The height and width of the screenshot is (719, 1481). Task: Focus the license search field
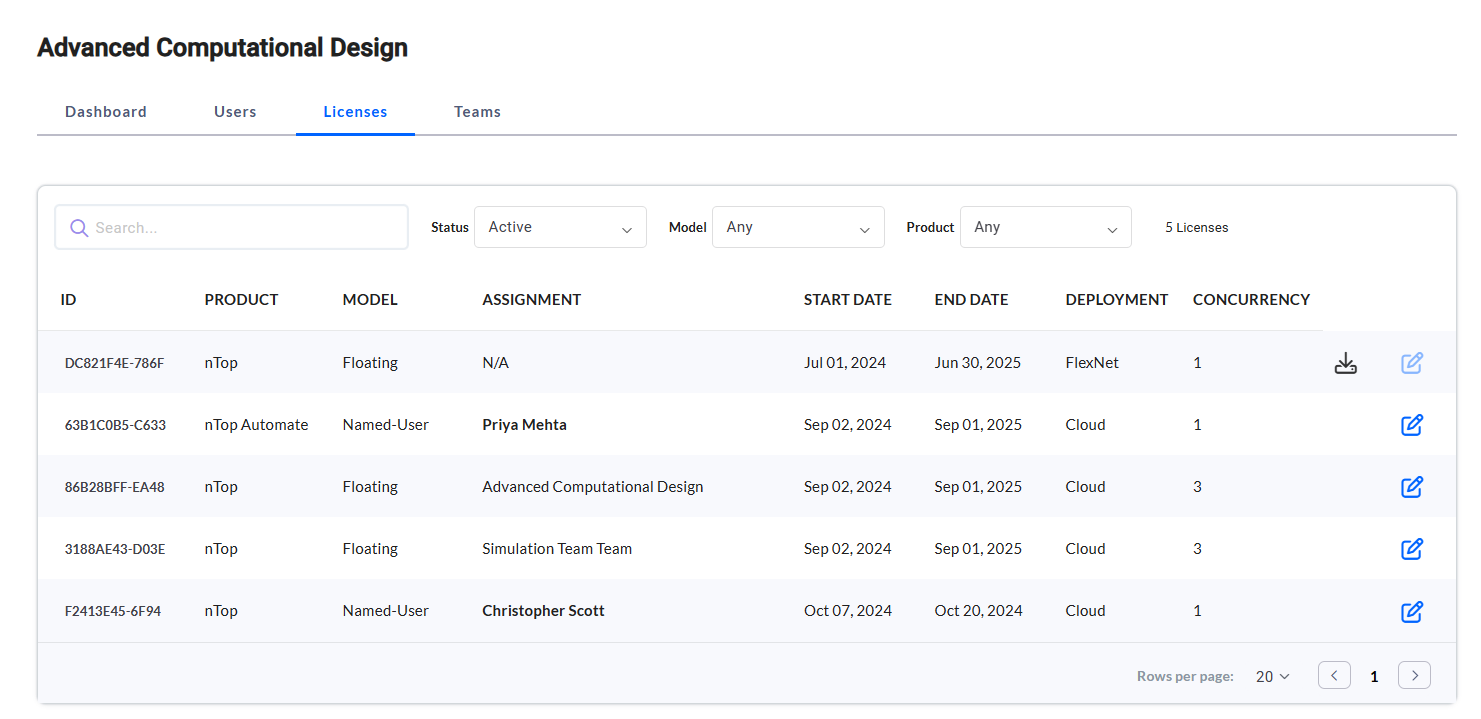click(x=231, y=227)
